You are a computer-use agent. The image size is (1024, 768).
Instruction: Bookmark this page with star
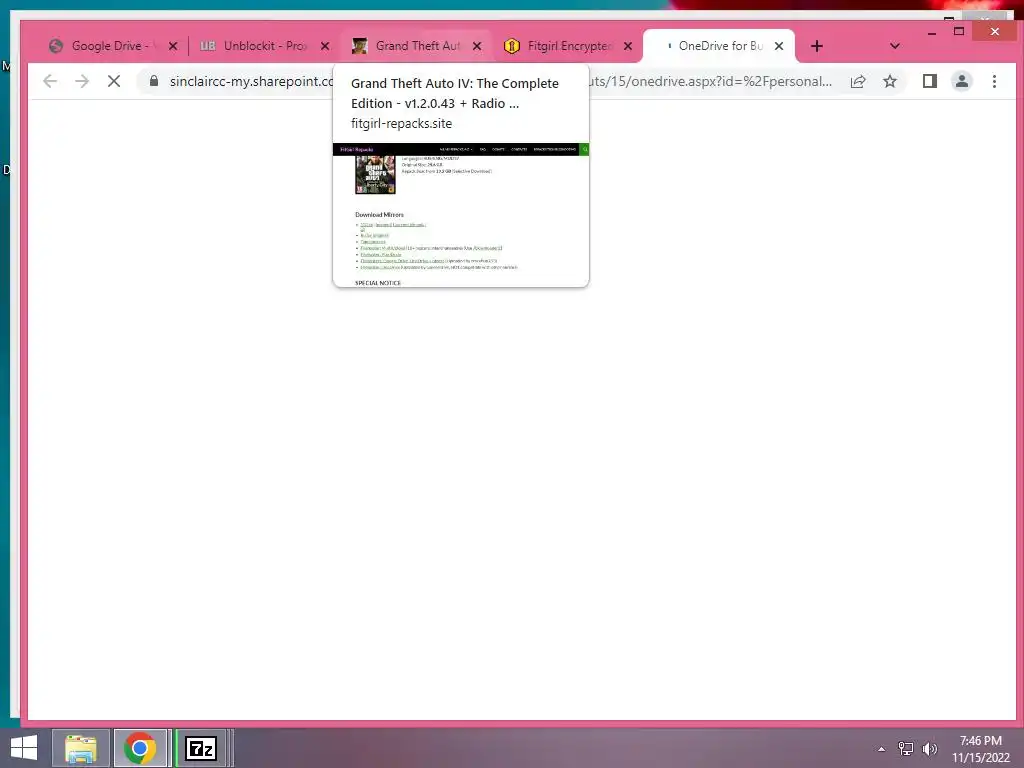890,82
